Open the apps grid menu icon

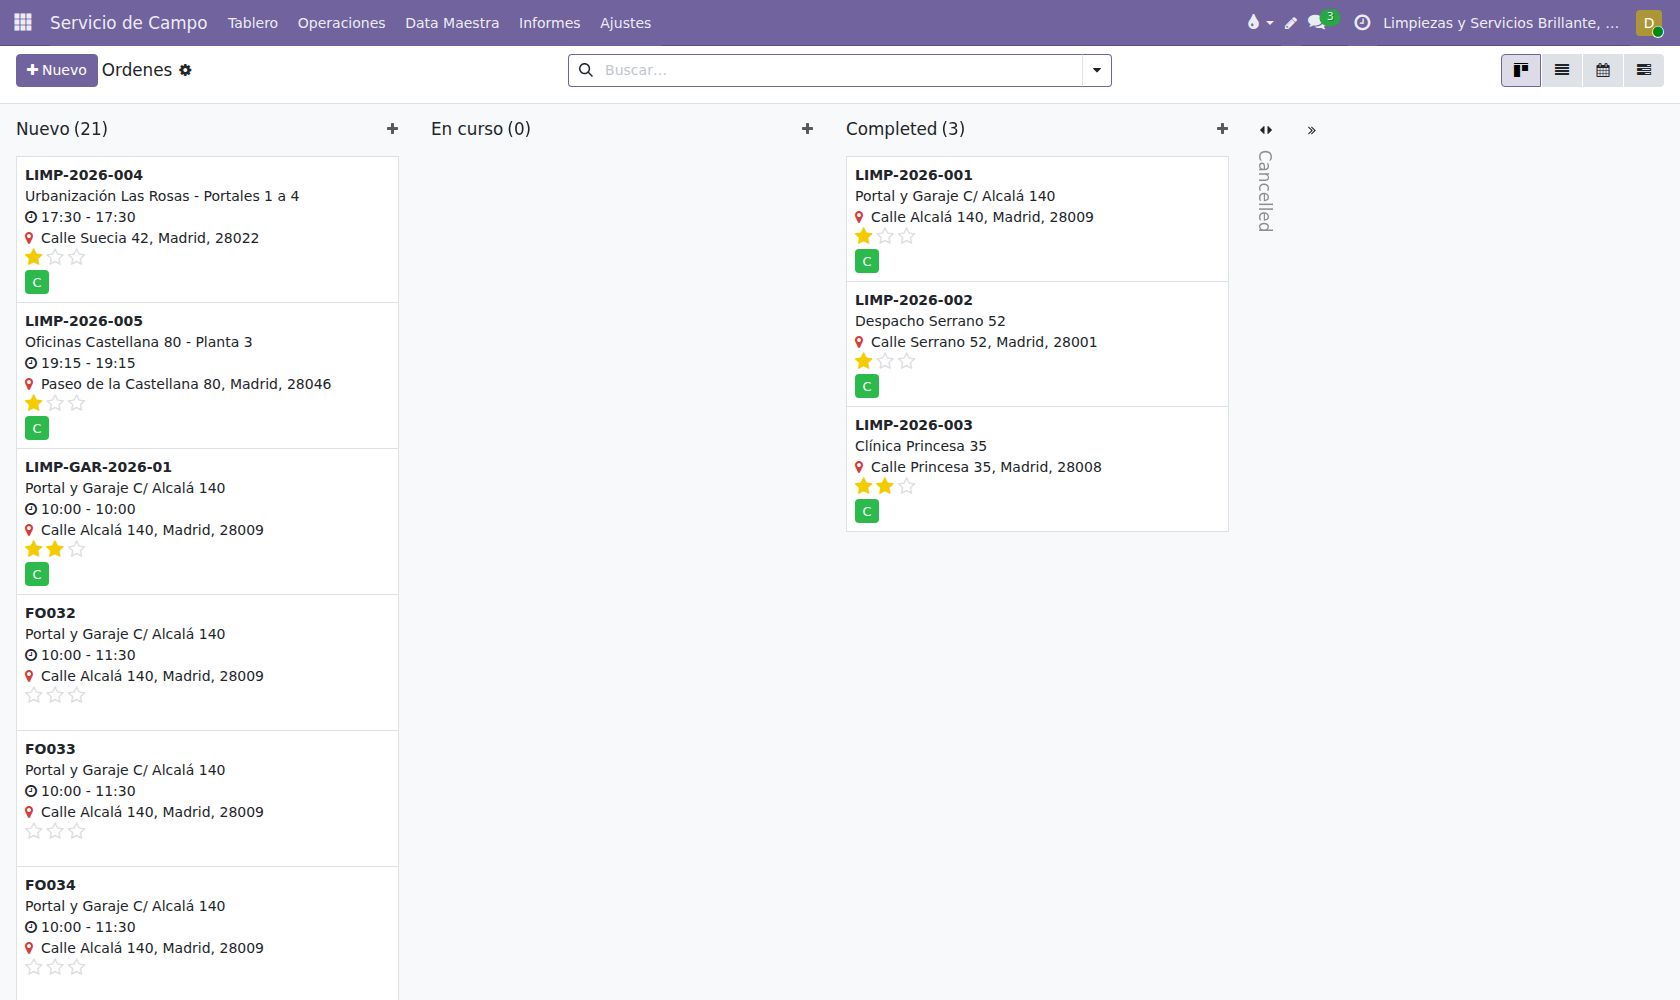point(23,22)
